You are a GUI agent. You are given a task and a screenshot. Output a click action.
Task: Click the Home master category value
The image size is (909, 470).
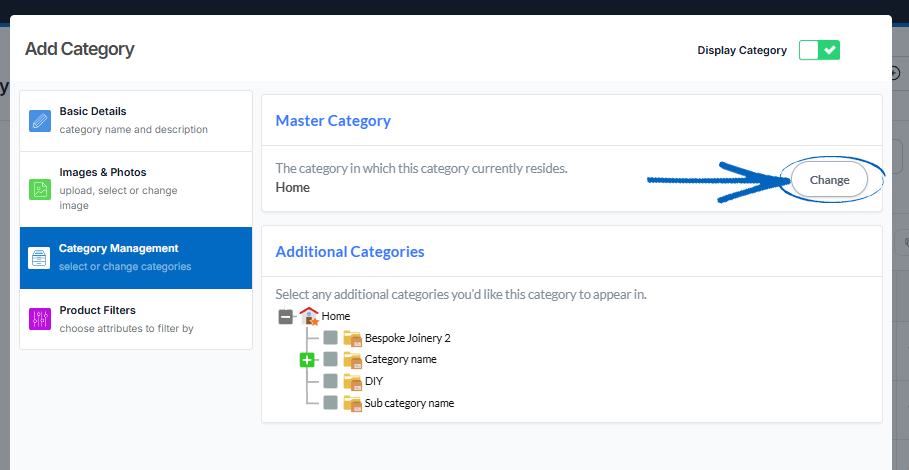[293, 187]
